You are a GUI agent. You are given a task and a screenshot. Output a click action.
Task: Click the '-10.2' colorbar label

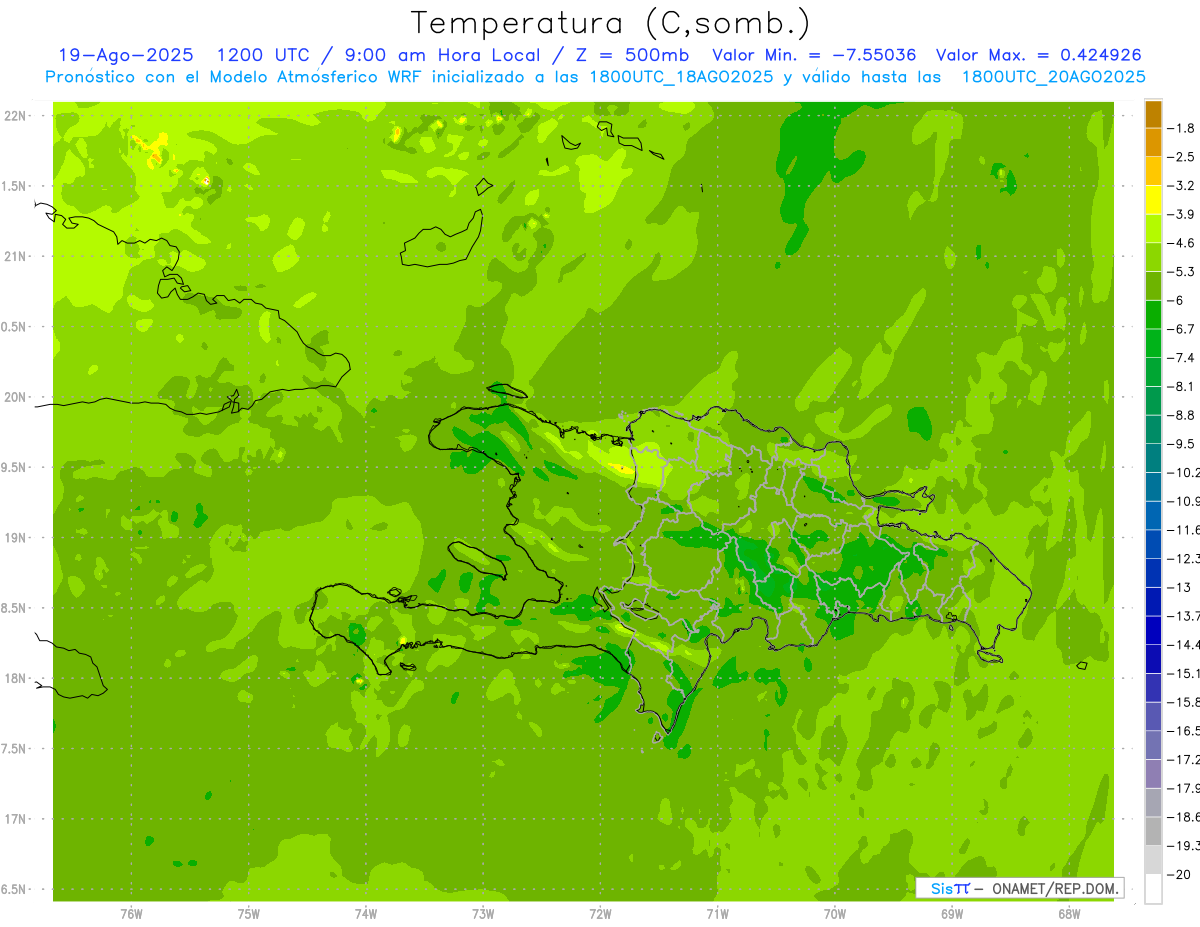coord(1182,473)
